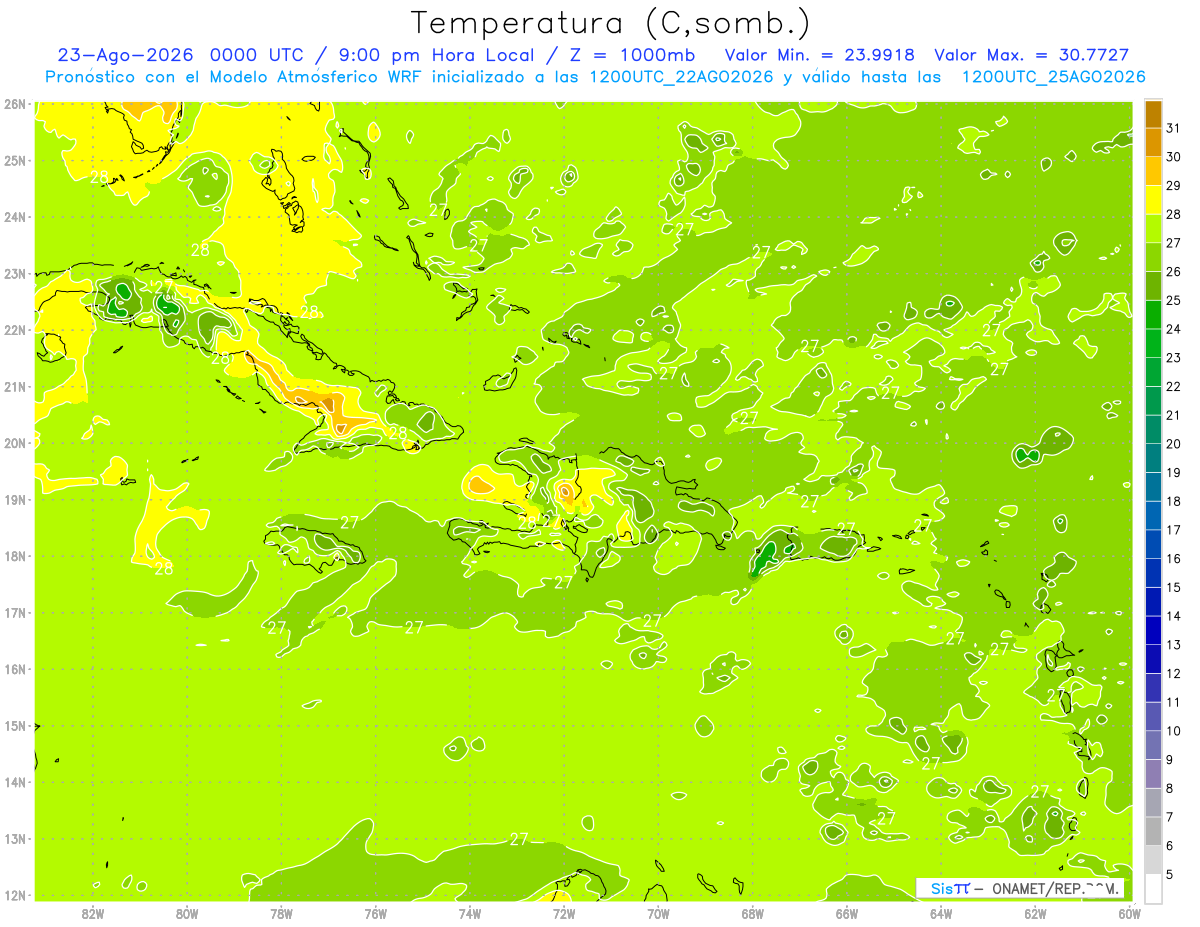The width and height of the screenshot is (1200, 927).
Task: Click the "62W" longitude axis label
Action: pyautogui.click(x=1035, y=913)
